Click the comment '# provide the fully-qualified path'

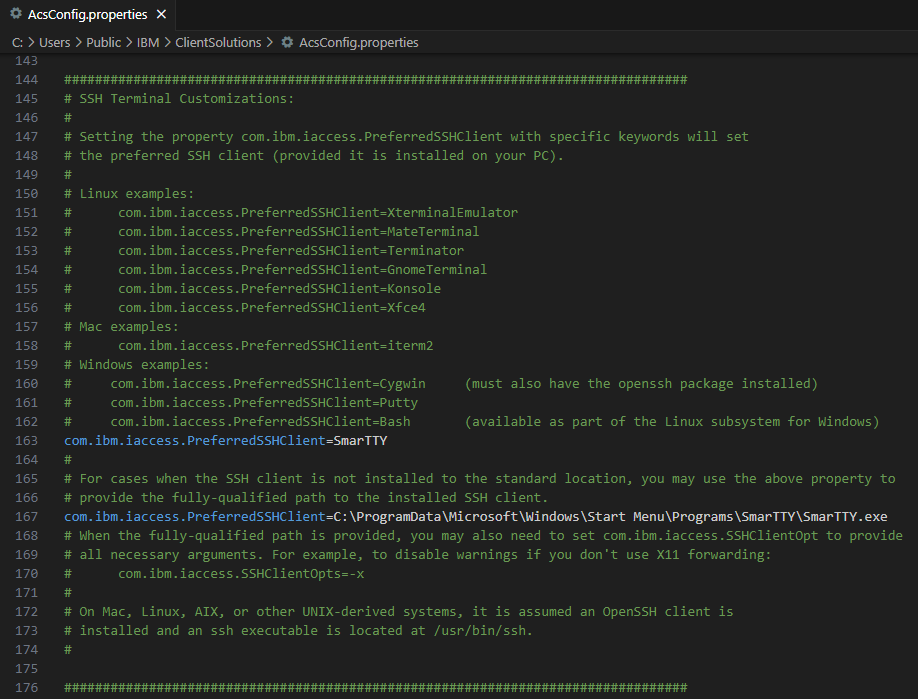(x=306, y=498)
